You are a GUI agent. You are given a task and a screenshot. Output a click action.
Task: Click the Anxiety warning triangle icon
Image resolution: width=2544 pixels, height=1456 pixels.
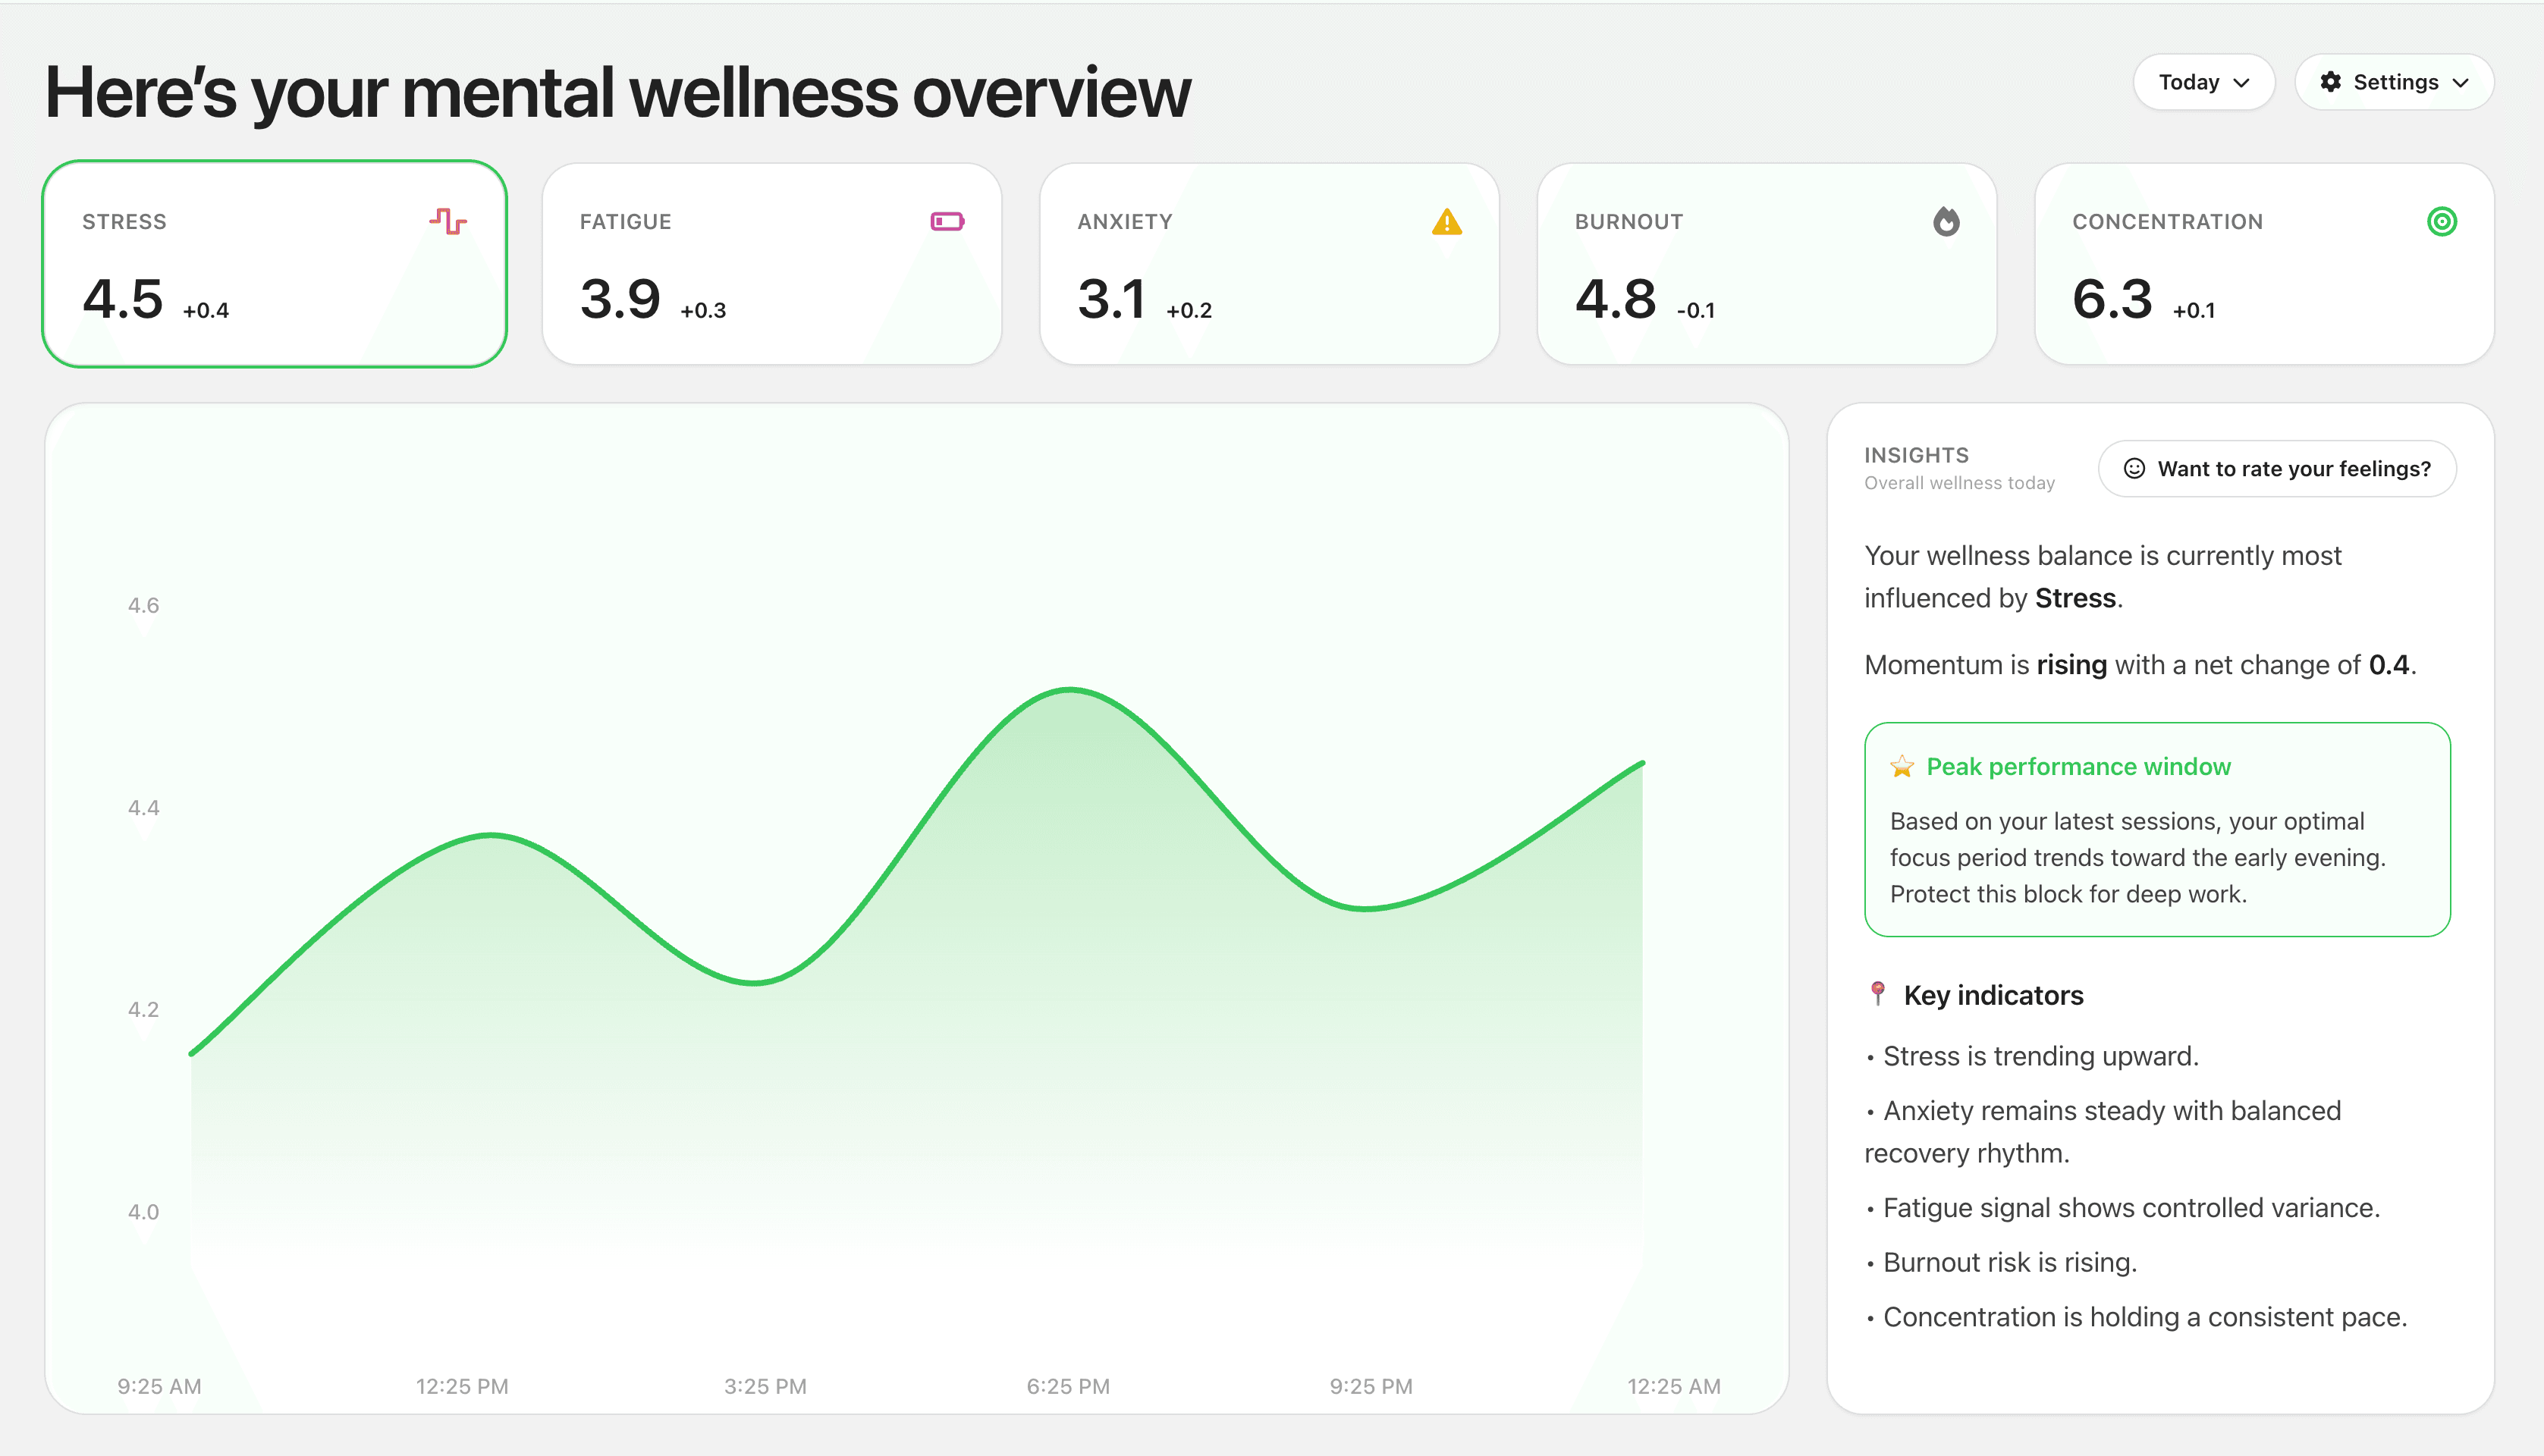1444,221
